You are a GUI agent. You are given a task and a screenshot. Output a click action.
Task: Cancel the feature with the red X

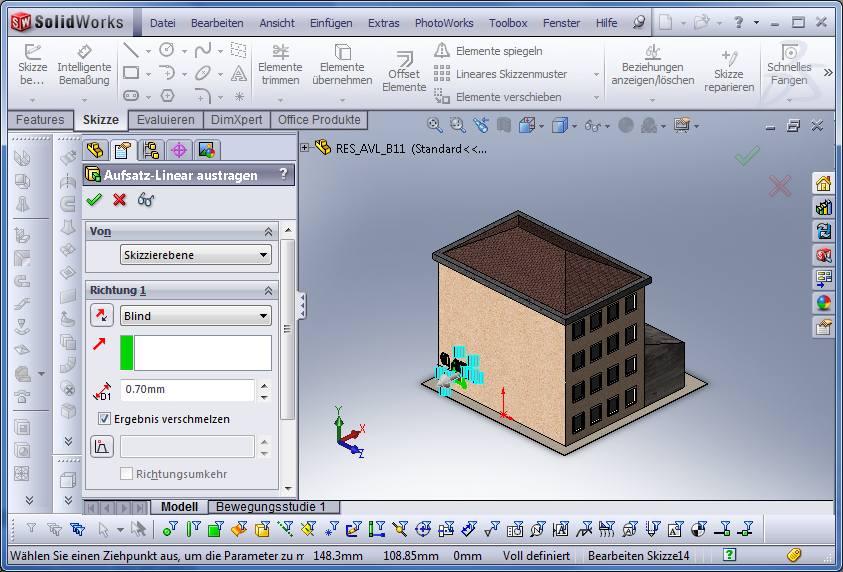pos(120,199)
